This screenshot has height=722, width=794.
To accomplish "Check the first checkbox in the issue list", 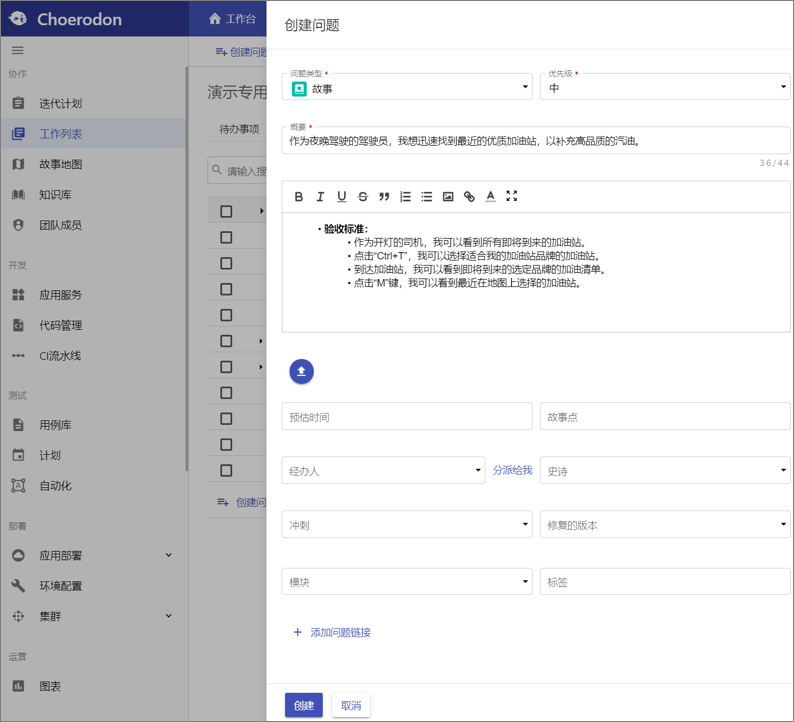I will 226,211.
